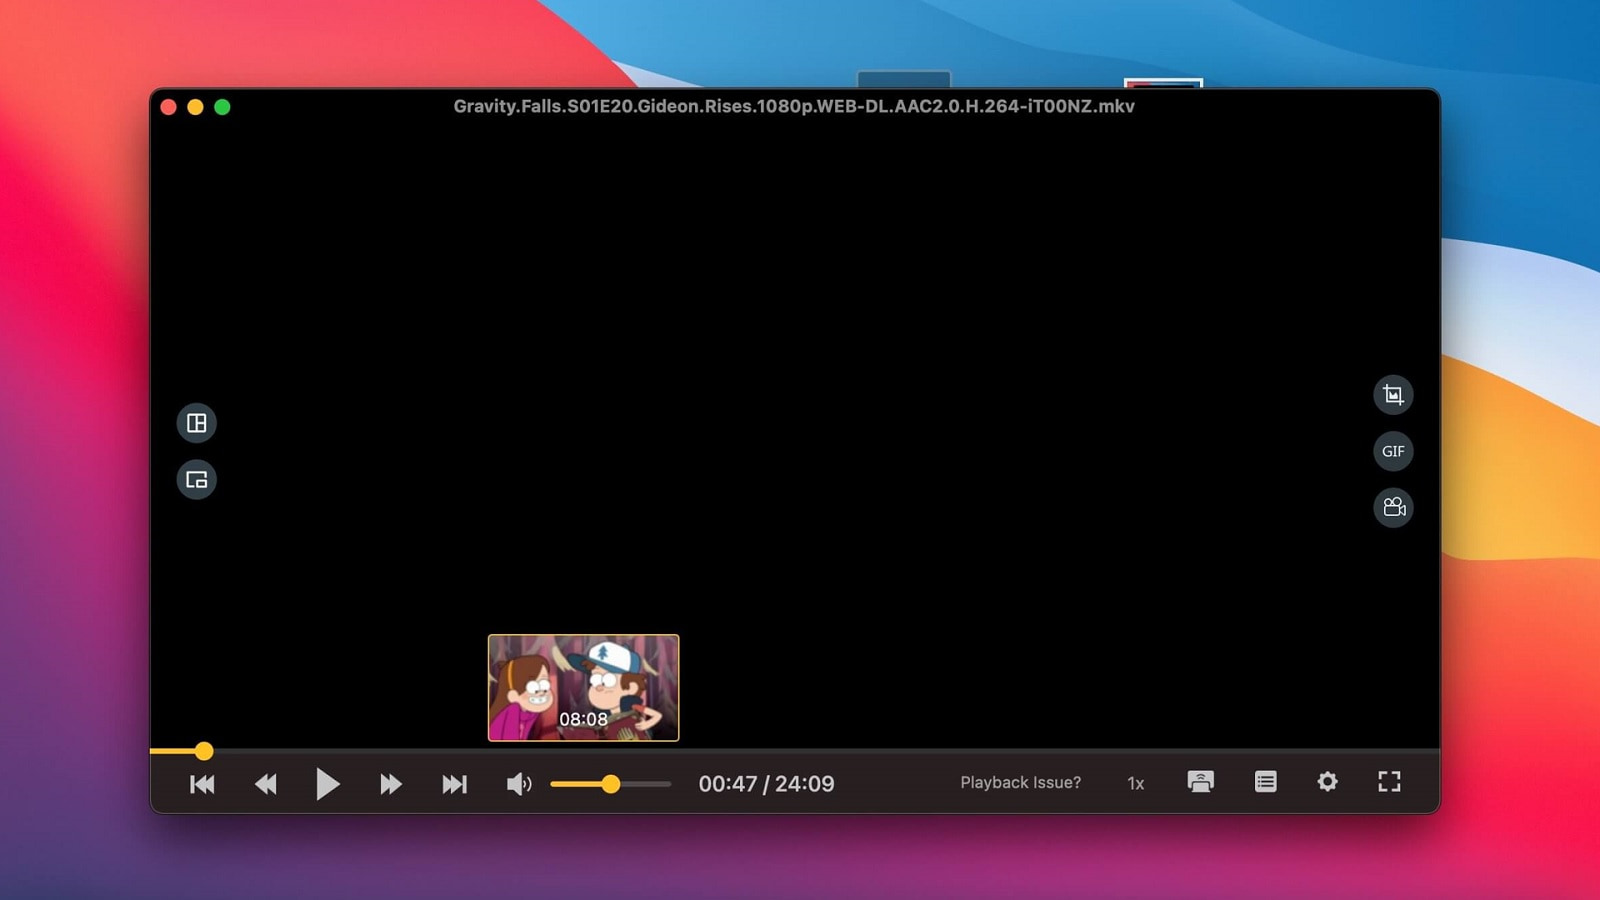Screen dimensions: 1600x900
Task: Rewind the video
Action: coord(265,784)
